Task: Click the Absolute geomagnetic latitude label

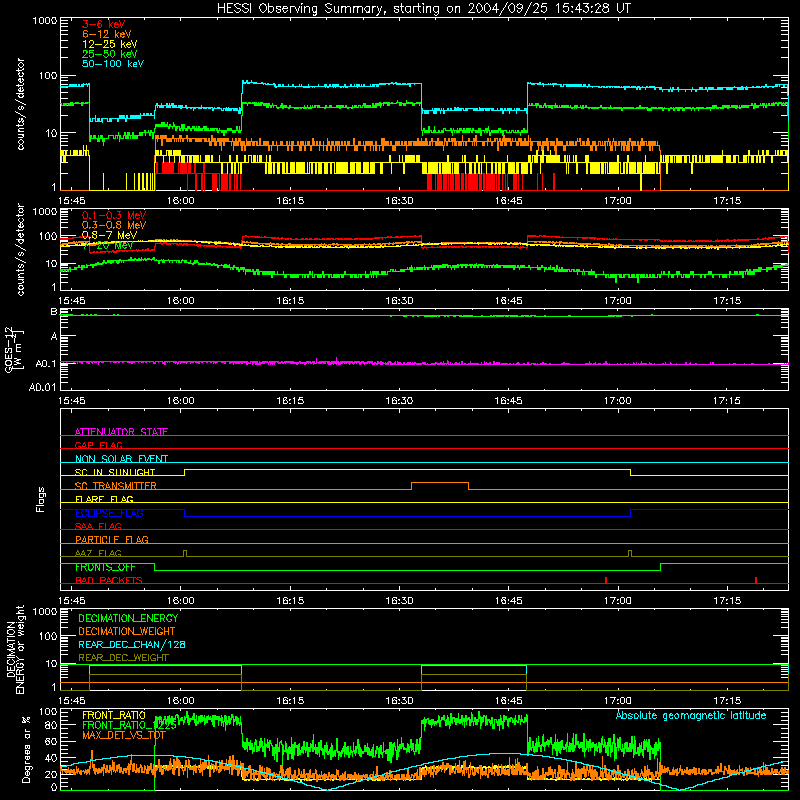Action: (691, 715)
